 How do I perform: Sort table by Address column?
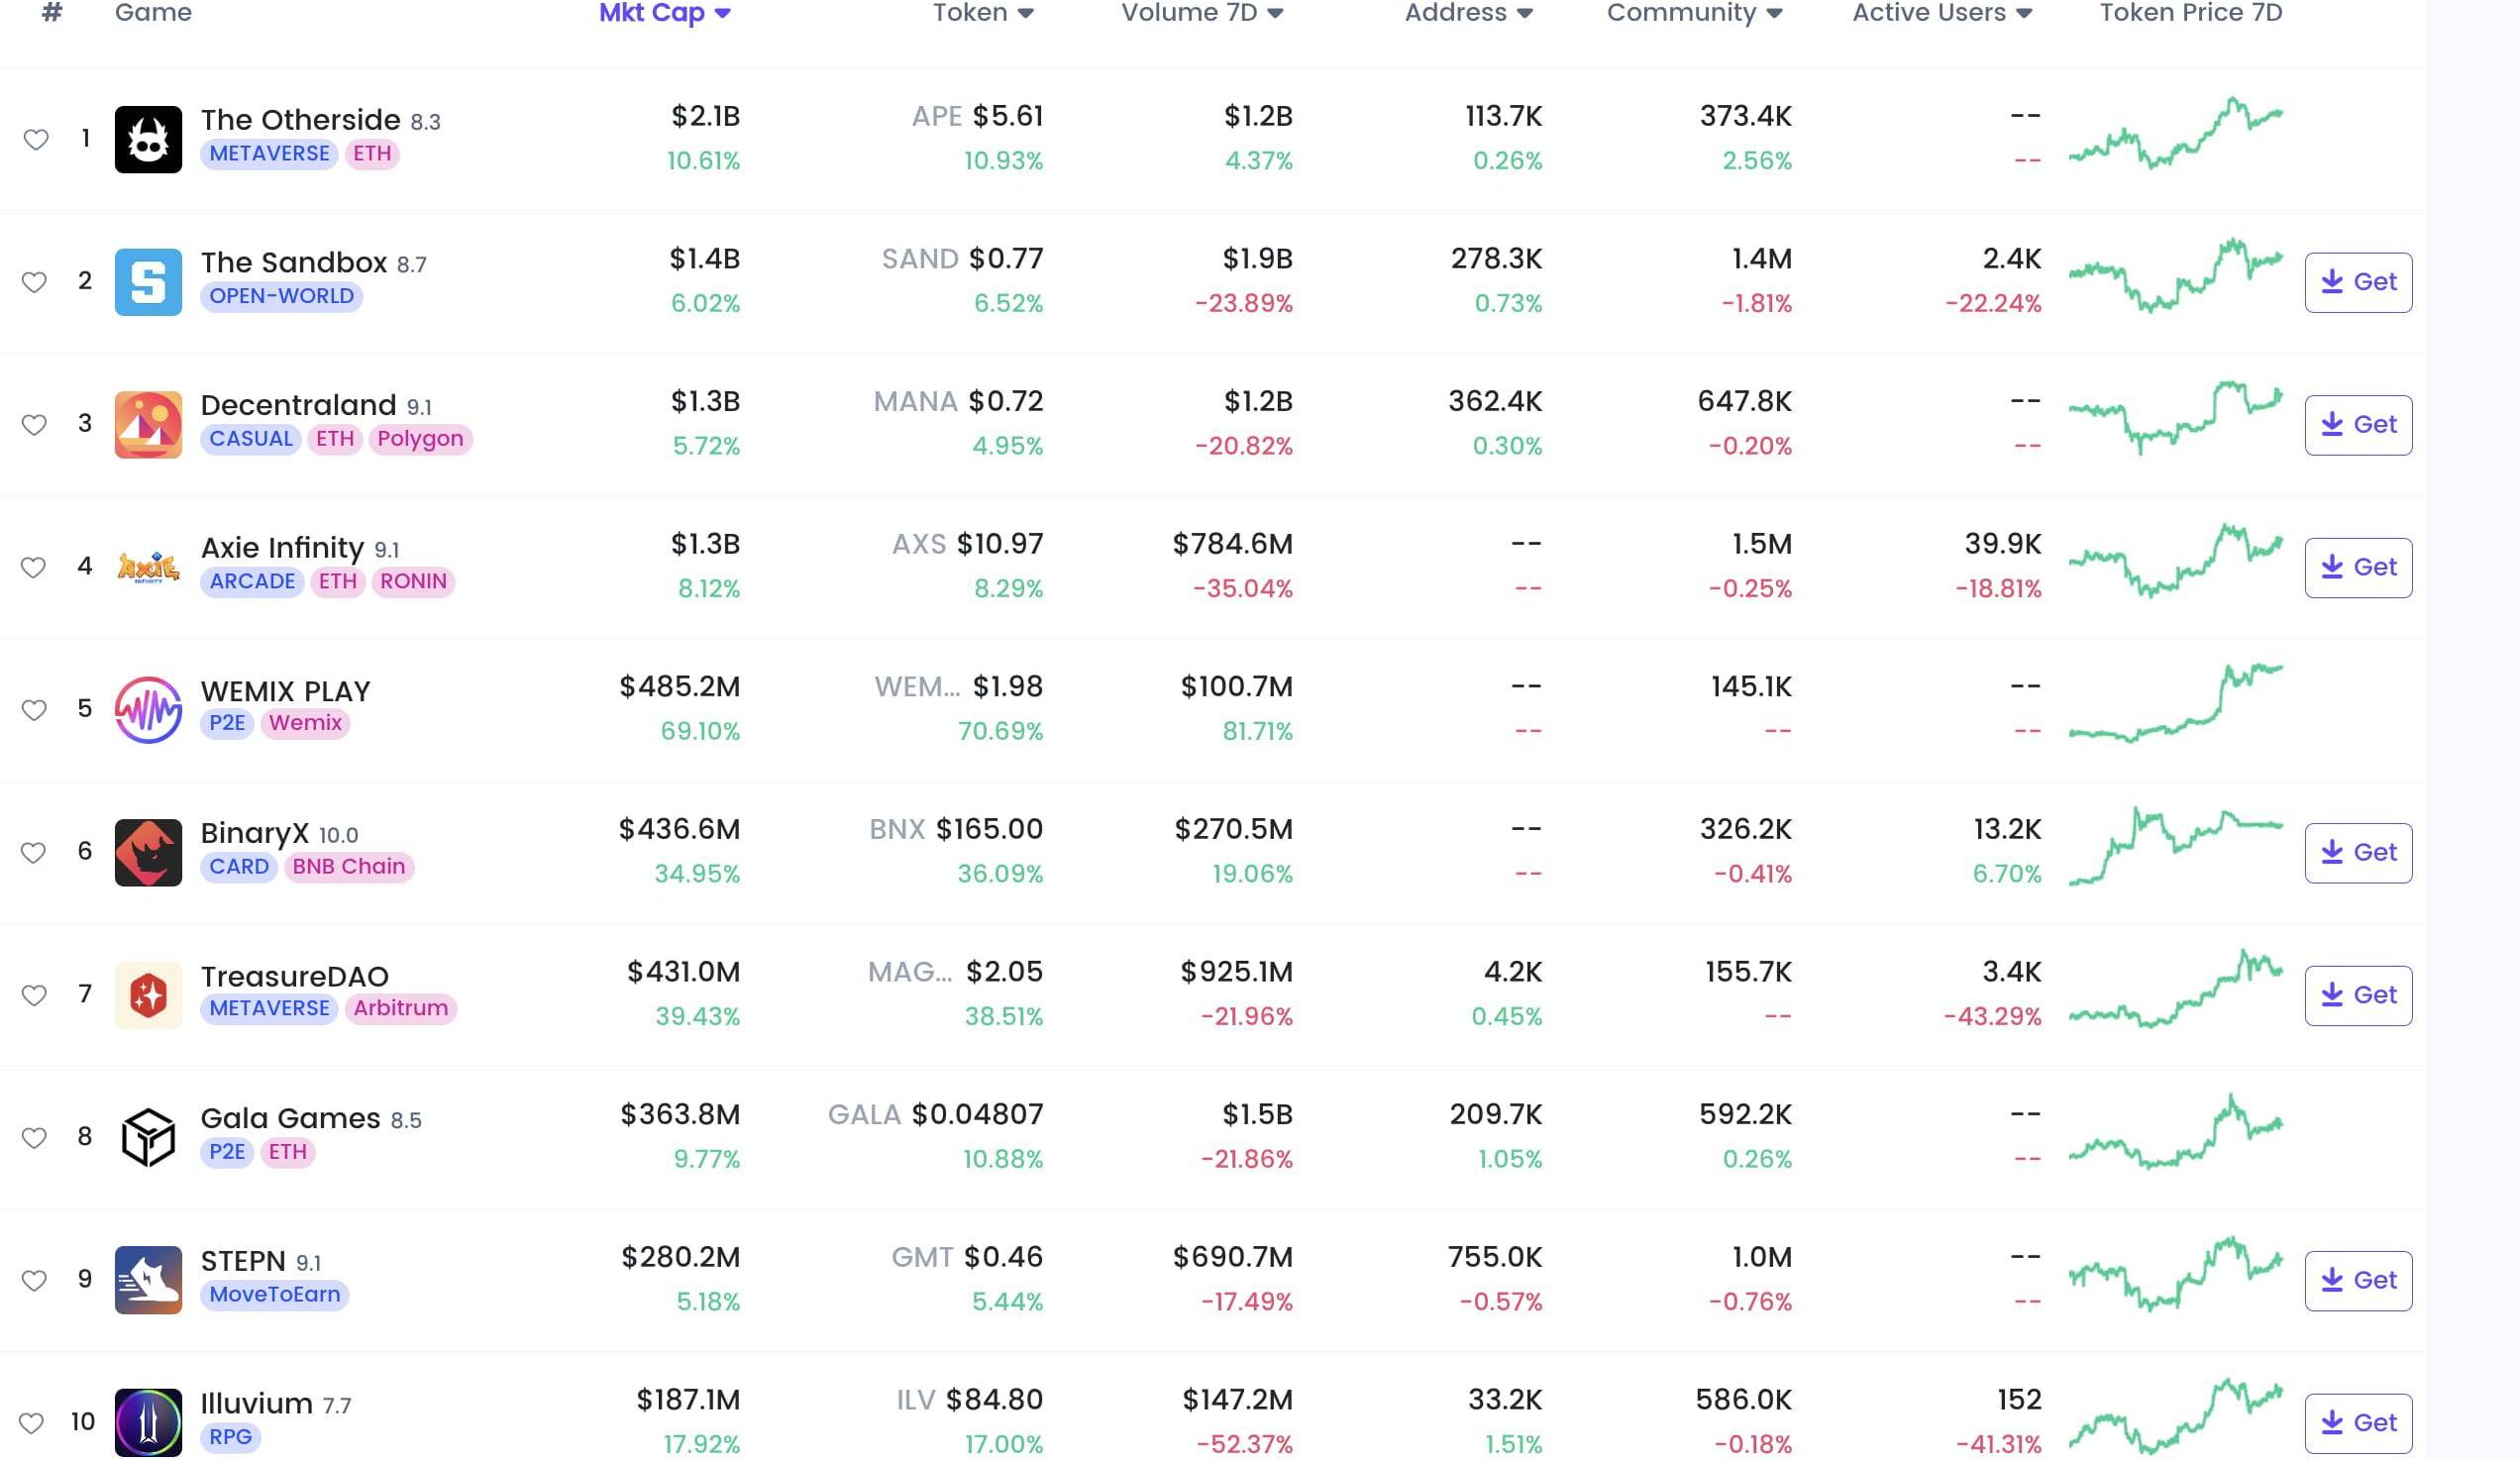tap(1468, 12)
